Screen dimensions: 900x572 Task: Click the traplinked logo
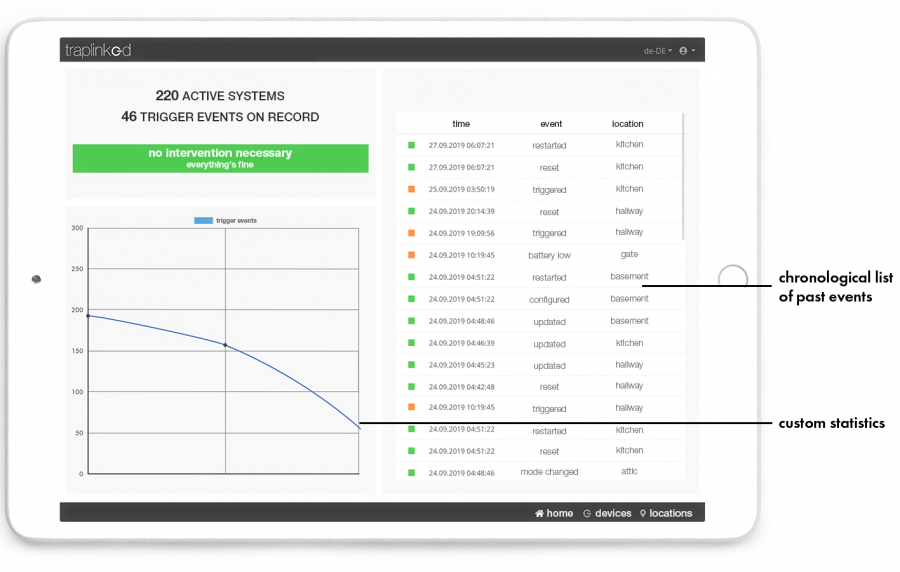point(98,50)
